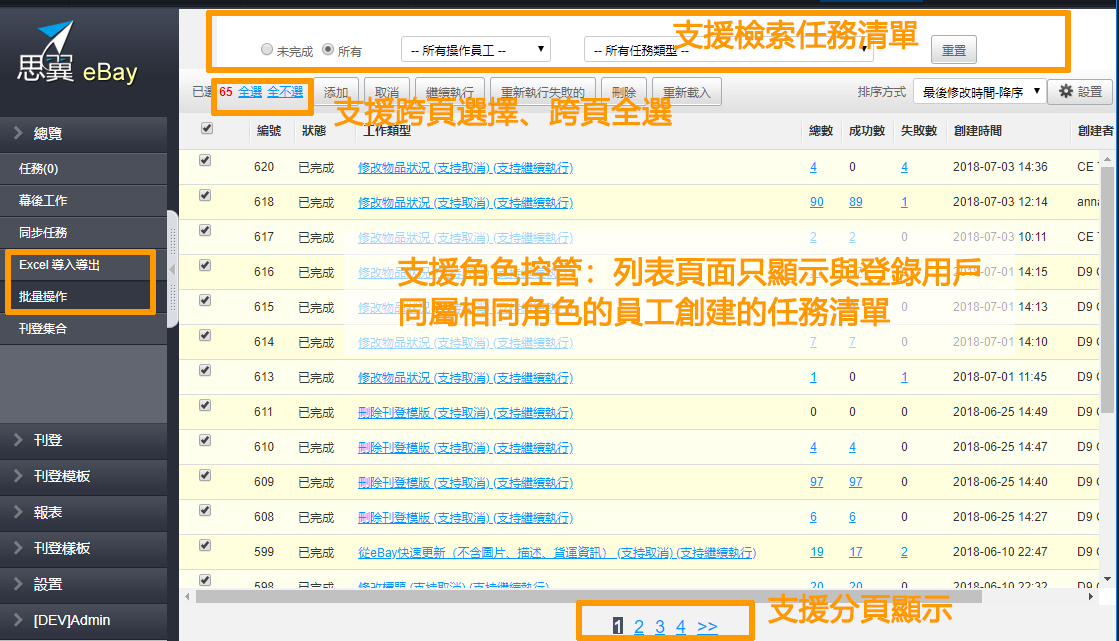Uncheck the checkbox for task 599
This screenshot has height=641, width=1119.
205,545
